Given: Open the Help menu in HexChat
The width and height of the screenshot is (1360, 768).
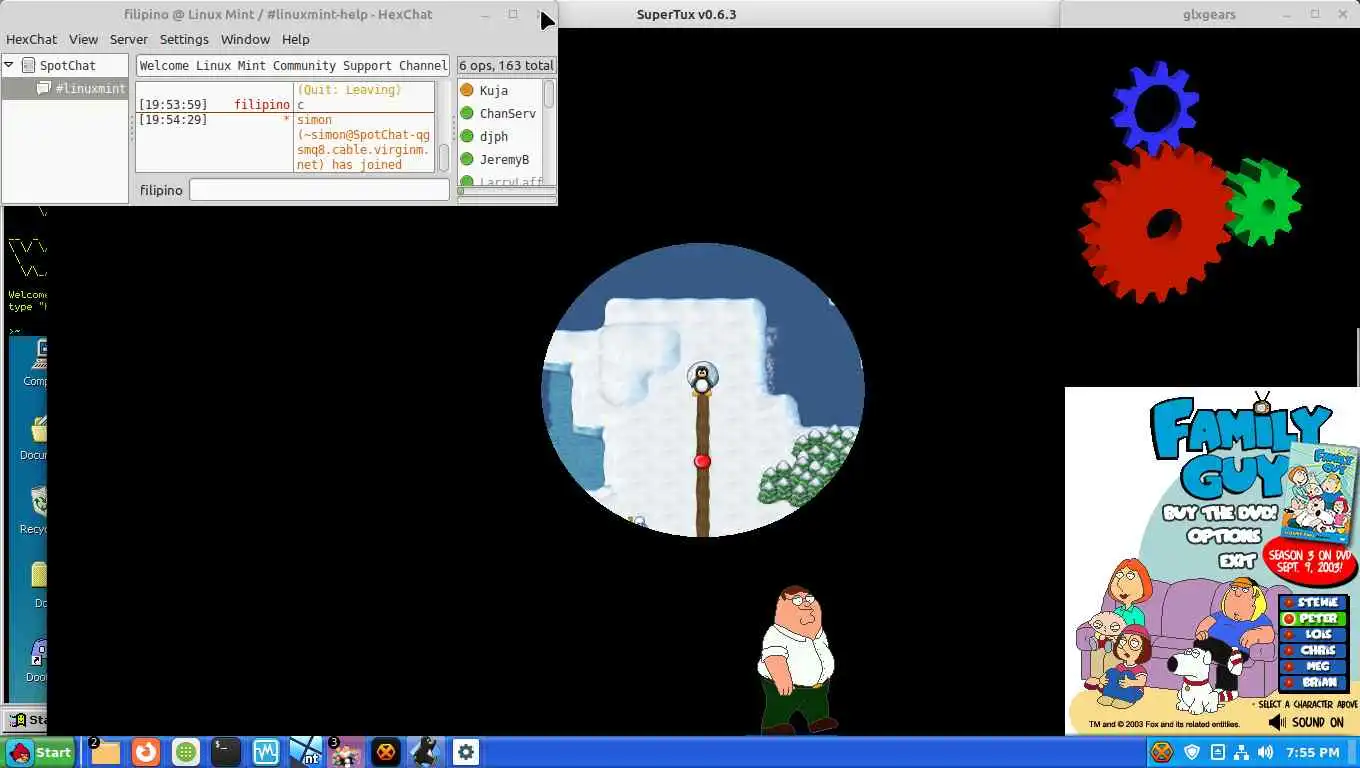Looking at the screenshot, I should click(x=295, y=39).
